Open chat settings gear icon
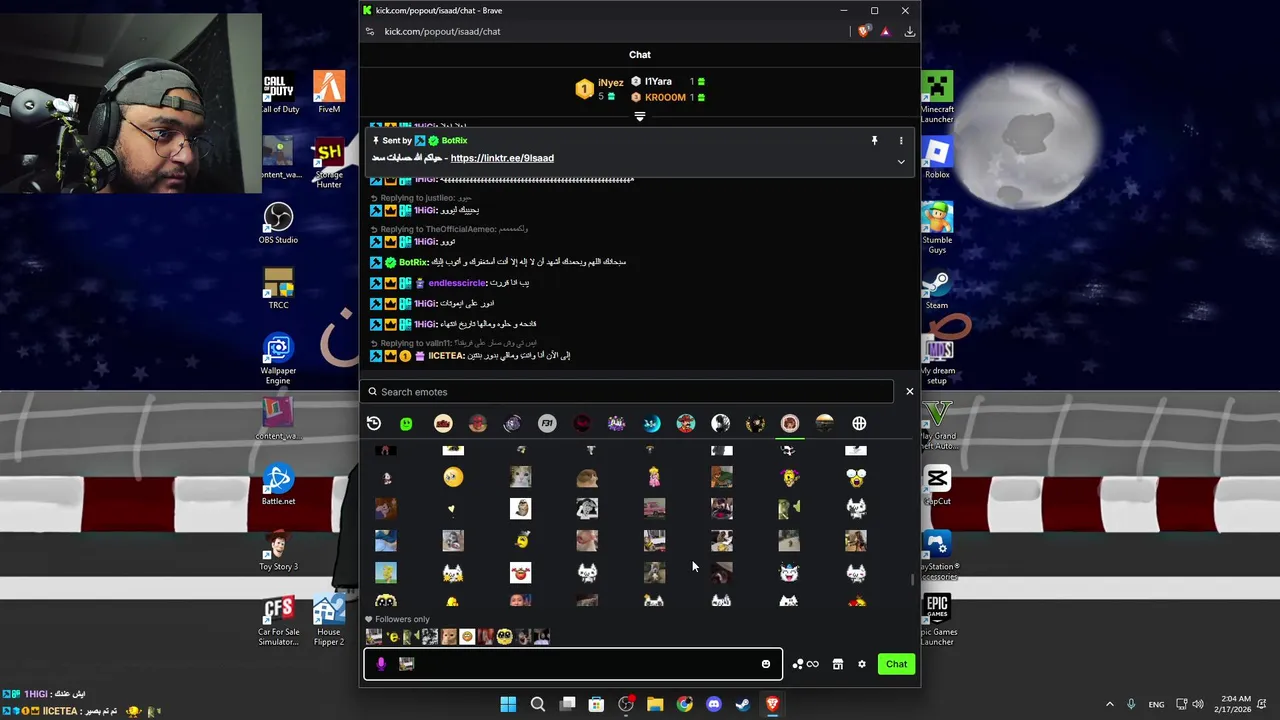 point(862,664)
